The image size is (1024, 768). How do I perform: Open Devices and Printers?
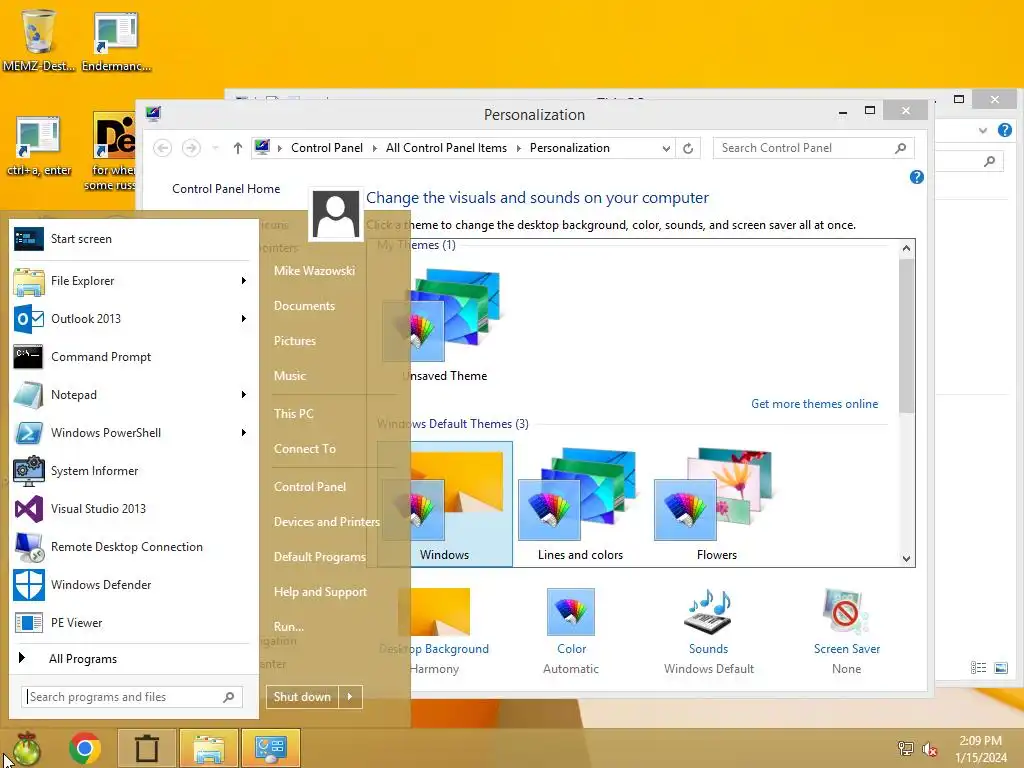327,522
